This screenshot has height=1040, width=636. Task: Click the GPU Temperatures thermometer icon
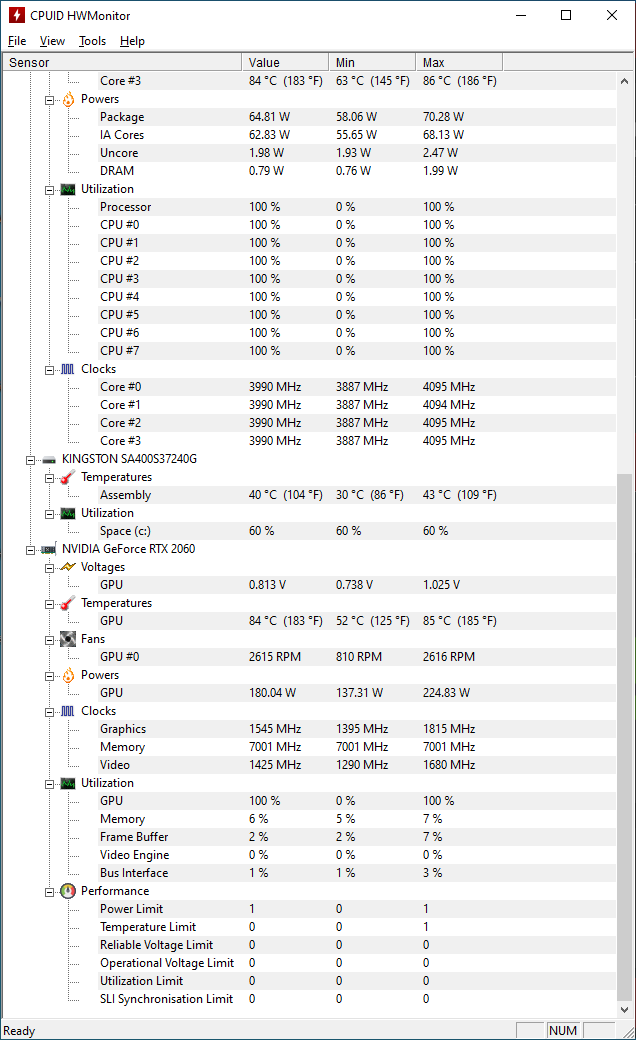68,603
